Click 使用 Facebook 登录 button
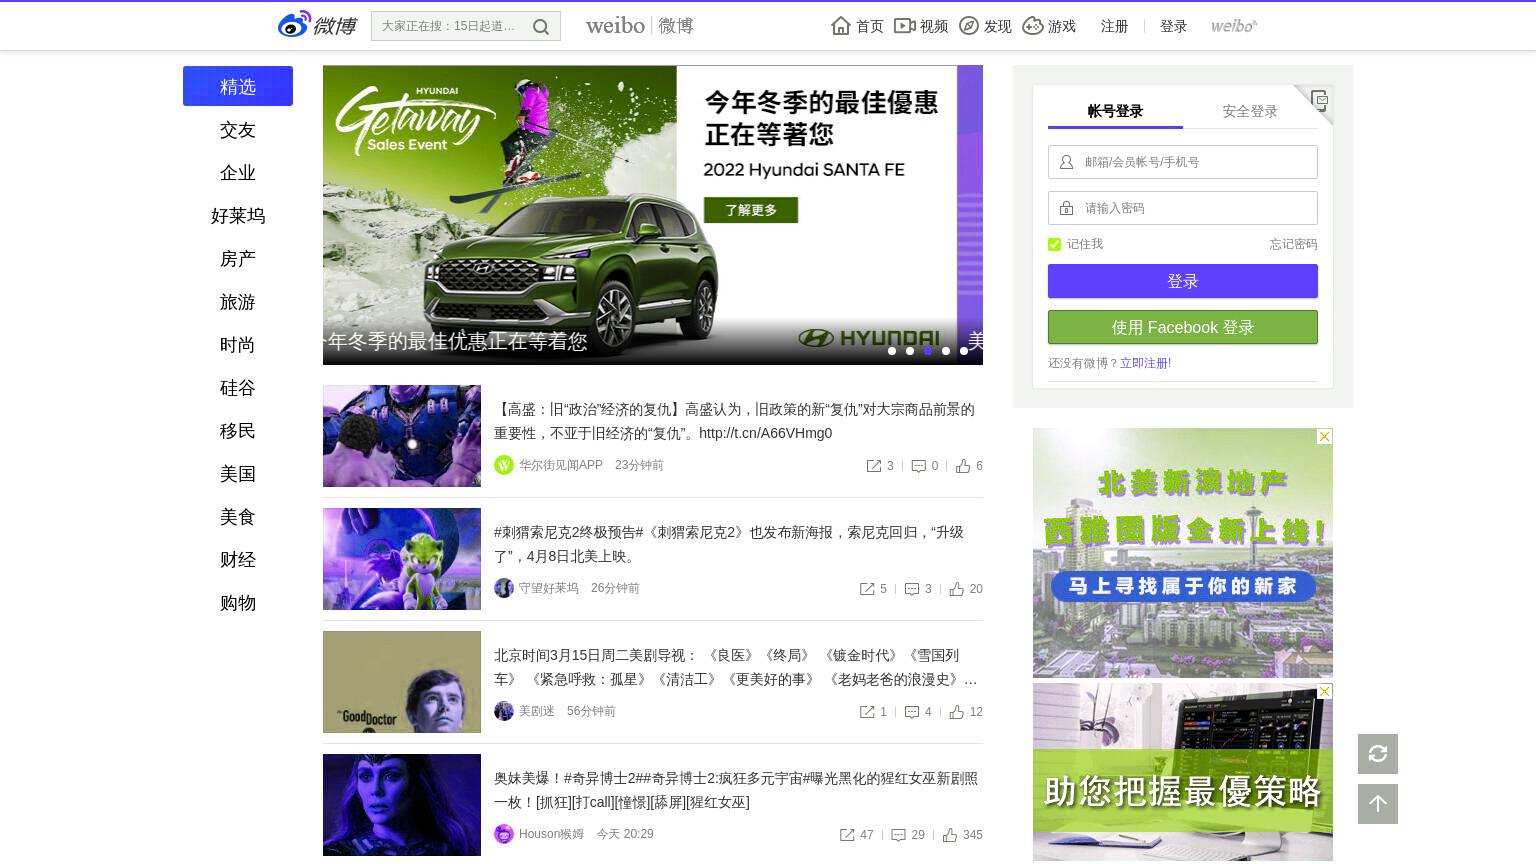The image size is (1536, 864). point(1183,327)
